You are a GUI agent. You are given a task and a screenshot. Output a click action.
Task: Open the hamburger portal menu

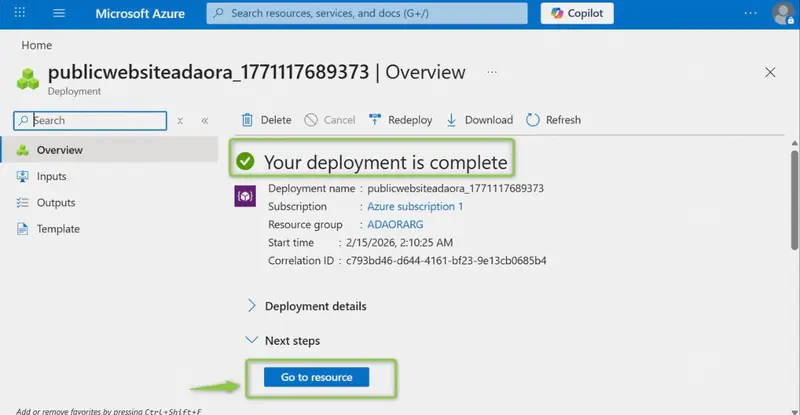[59, 13]
